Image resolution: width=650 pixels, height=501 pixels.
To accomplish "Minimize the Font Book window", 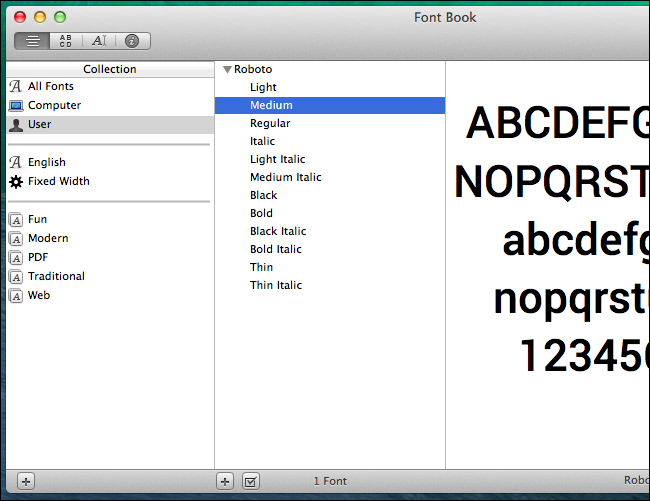I will [40, 17].
